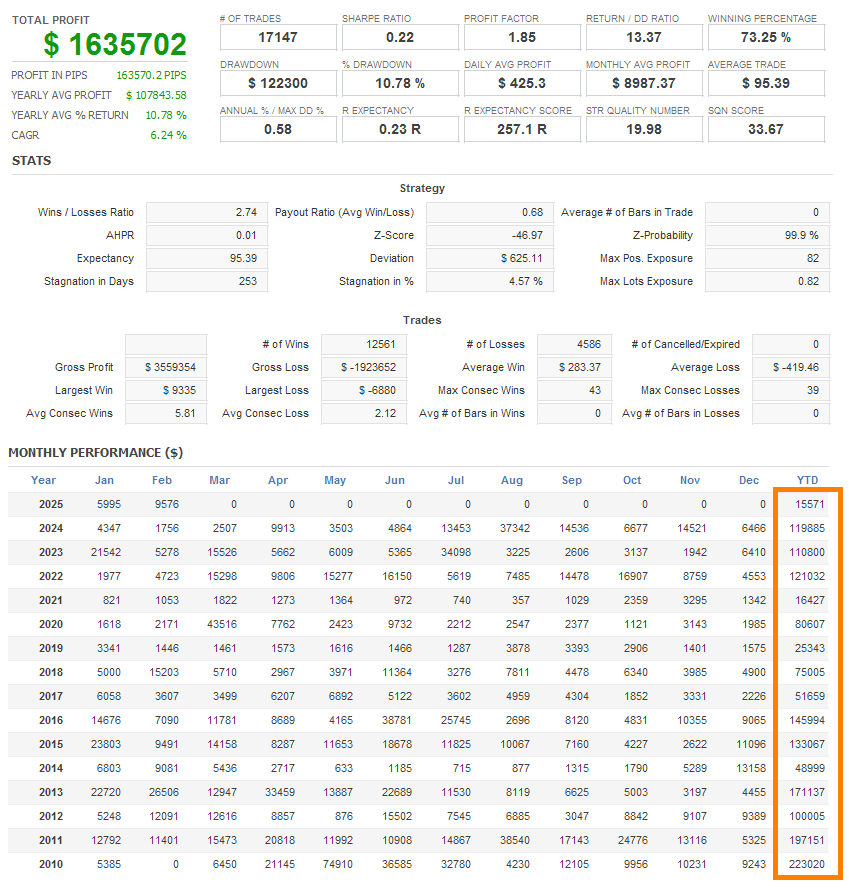Screen dimensions: 849x889
Task: Select the Max Pos. Exposure field 82
Action: click(767, 259)
